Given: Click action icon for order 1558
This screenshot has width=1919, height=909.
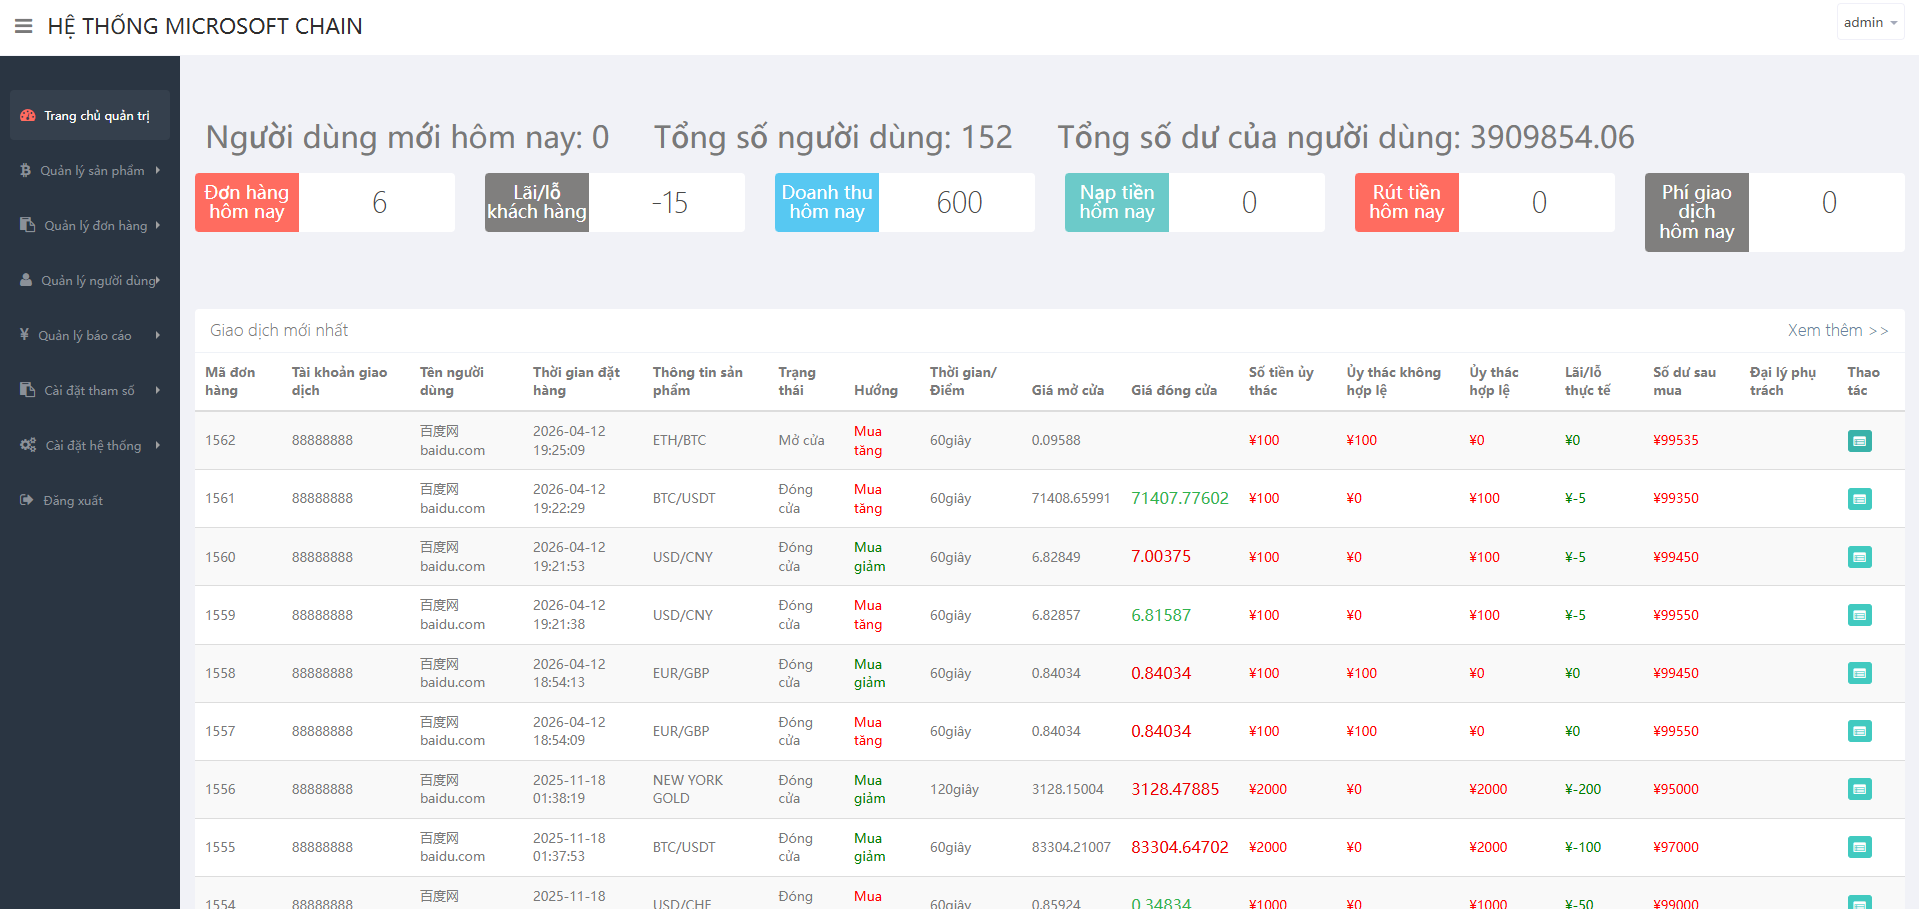Looking at the screenshot, I should 1860,673.
